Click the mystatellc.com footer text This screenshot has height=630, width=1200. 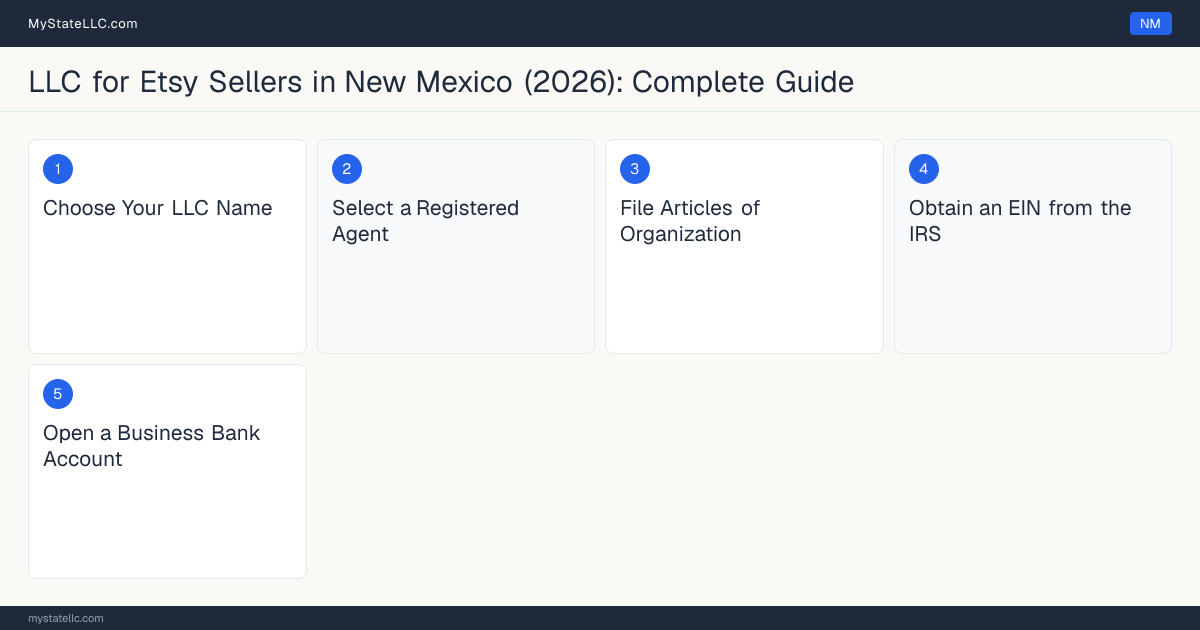(66, 618)
